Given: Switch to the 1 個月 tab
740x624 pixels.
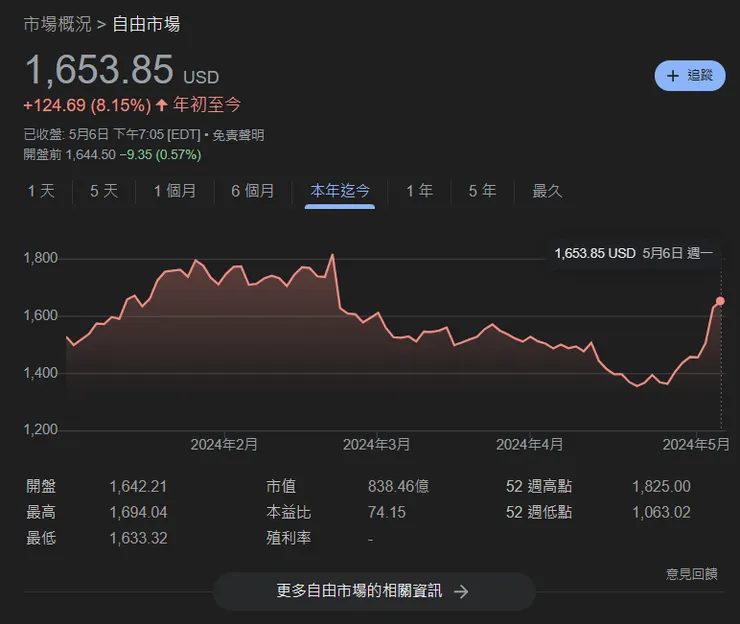Looking at the screenshot, I should point(175,191).
